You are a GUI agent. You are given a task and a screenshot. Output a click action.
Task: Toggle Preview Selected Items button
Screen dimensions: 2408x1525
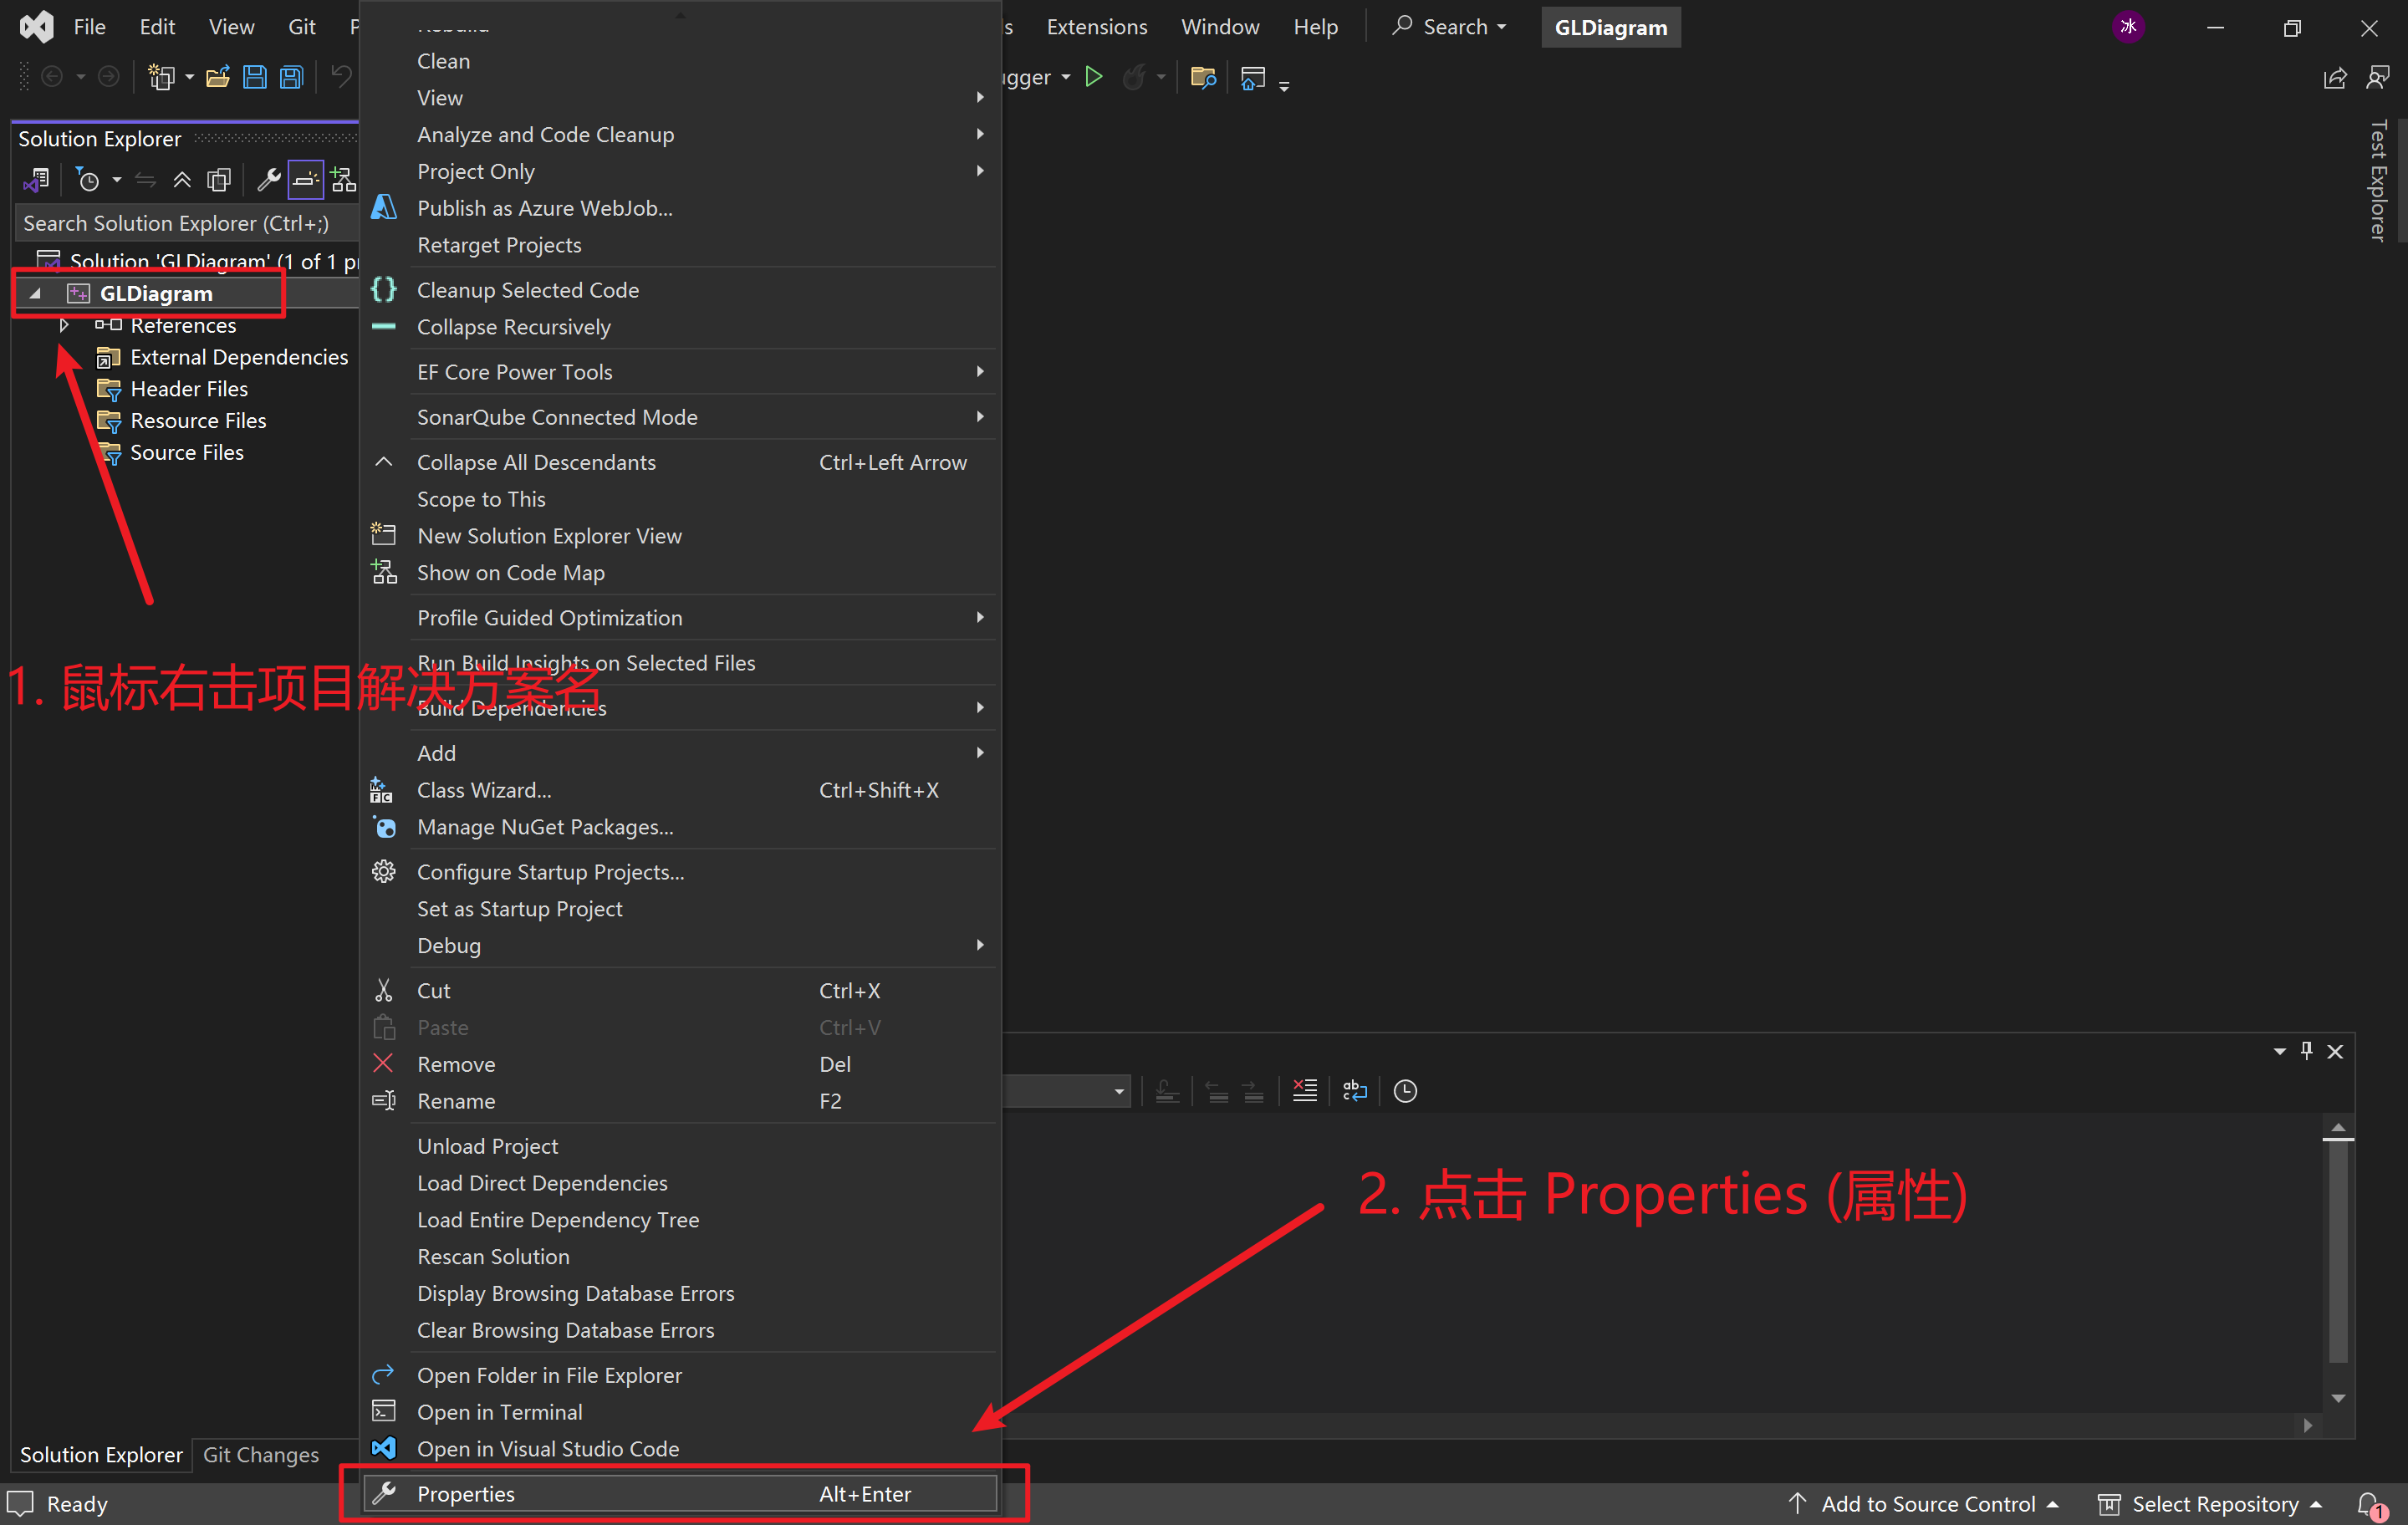point(306,180)
